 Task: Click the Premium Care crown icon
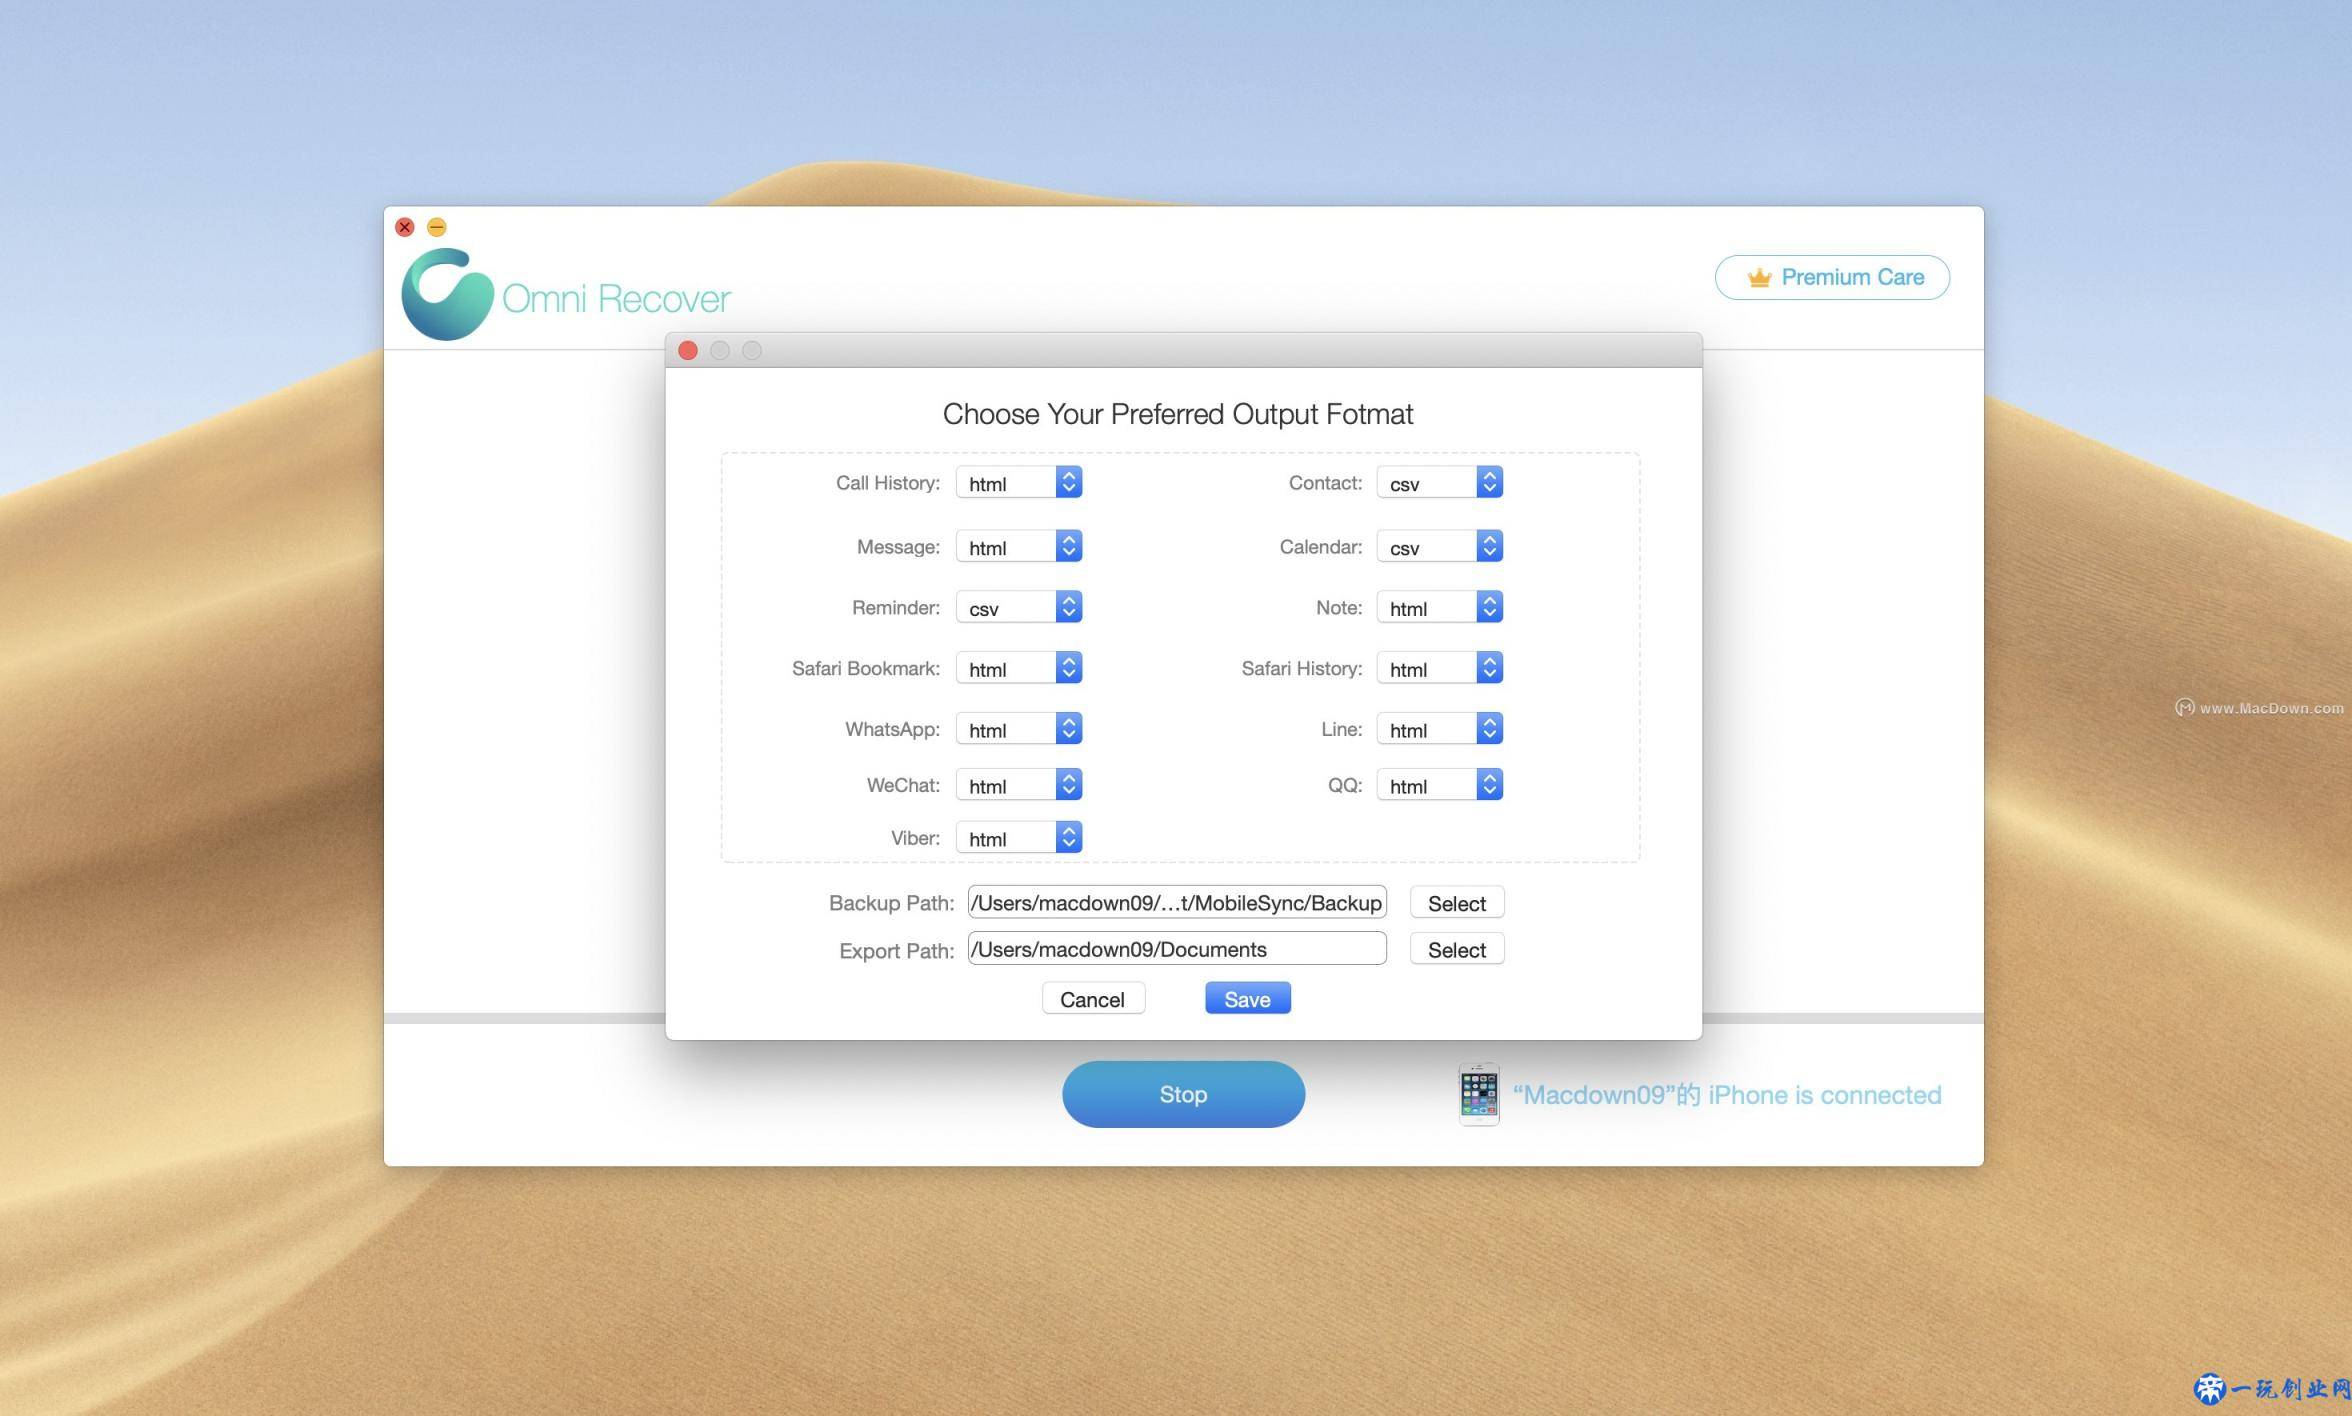coord(1759,278)
